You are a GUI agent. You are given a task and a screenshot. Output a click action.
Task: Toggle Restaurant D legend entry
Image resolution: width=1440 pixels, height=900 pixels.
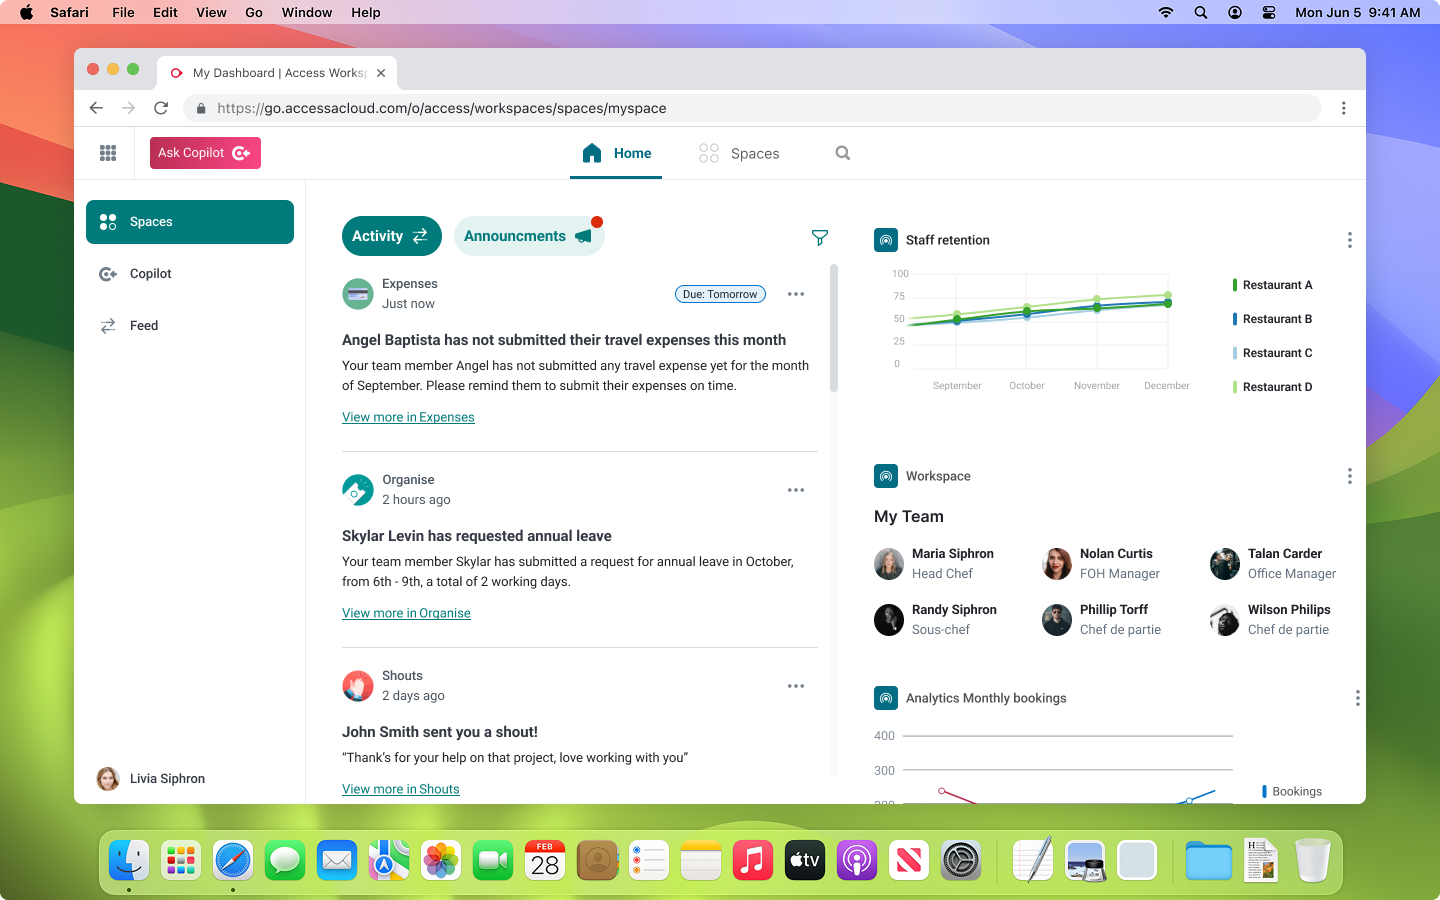(1276, 387)
